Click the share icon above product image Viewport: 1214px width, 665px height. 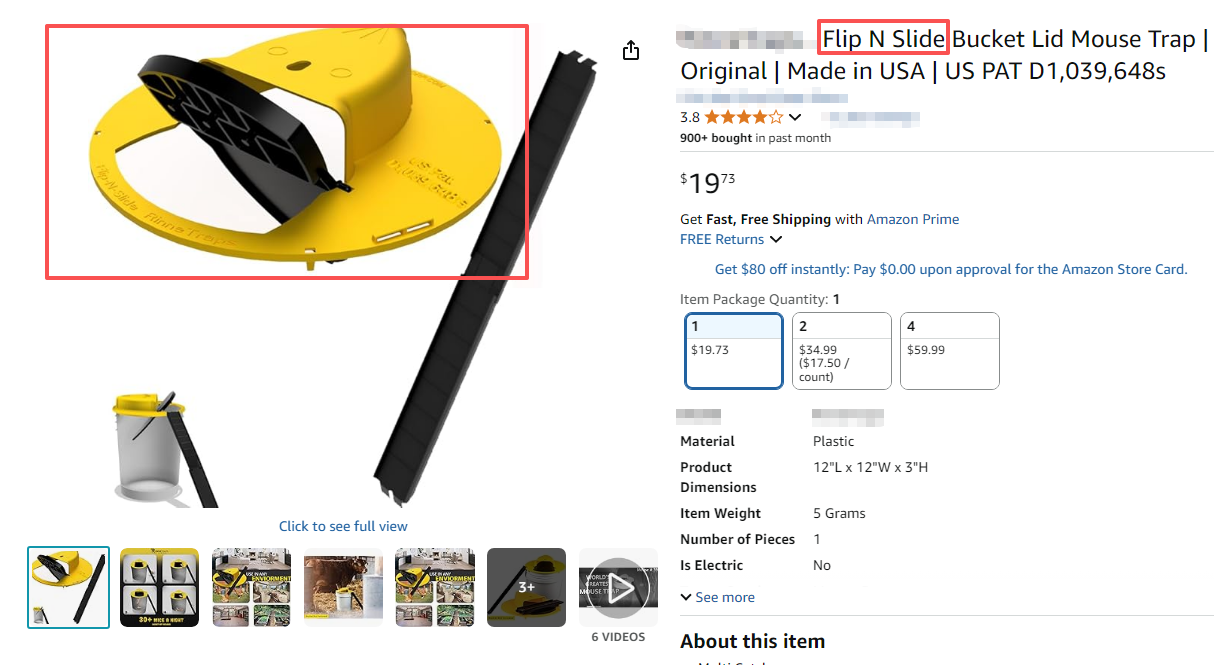point(631,50)
